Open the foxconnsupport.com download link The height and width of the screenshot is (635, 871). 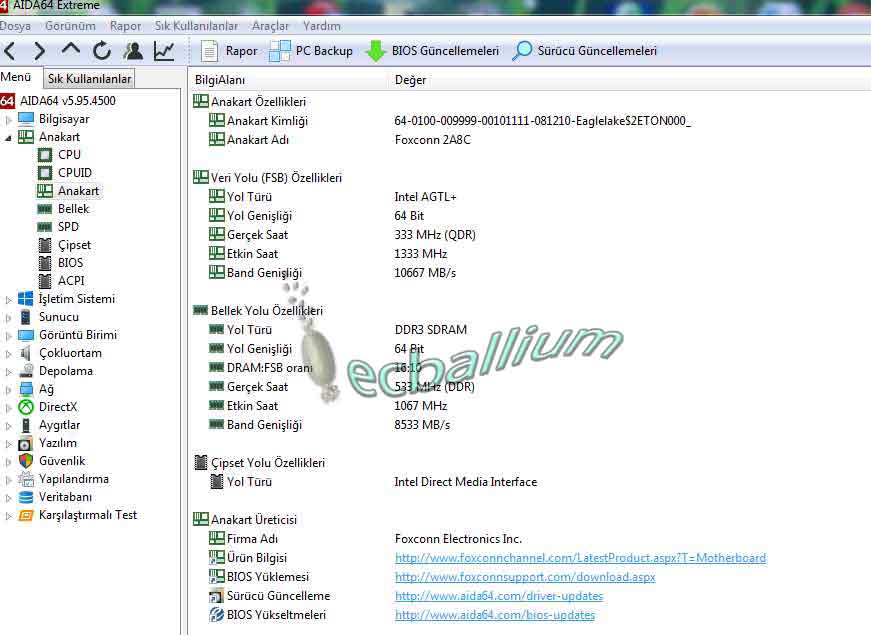point(525,577)
